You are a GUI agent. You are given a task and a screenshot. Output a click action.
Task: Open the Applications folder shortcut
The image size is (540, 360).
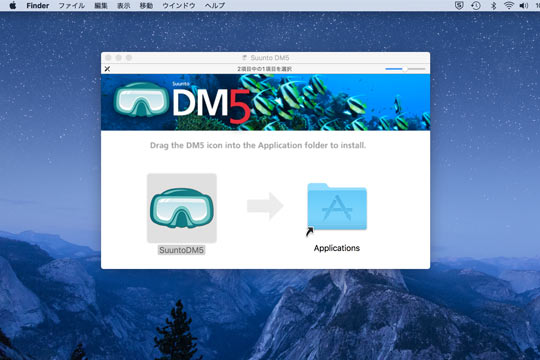337,209
